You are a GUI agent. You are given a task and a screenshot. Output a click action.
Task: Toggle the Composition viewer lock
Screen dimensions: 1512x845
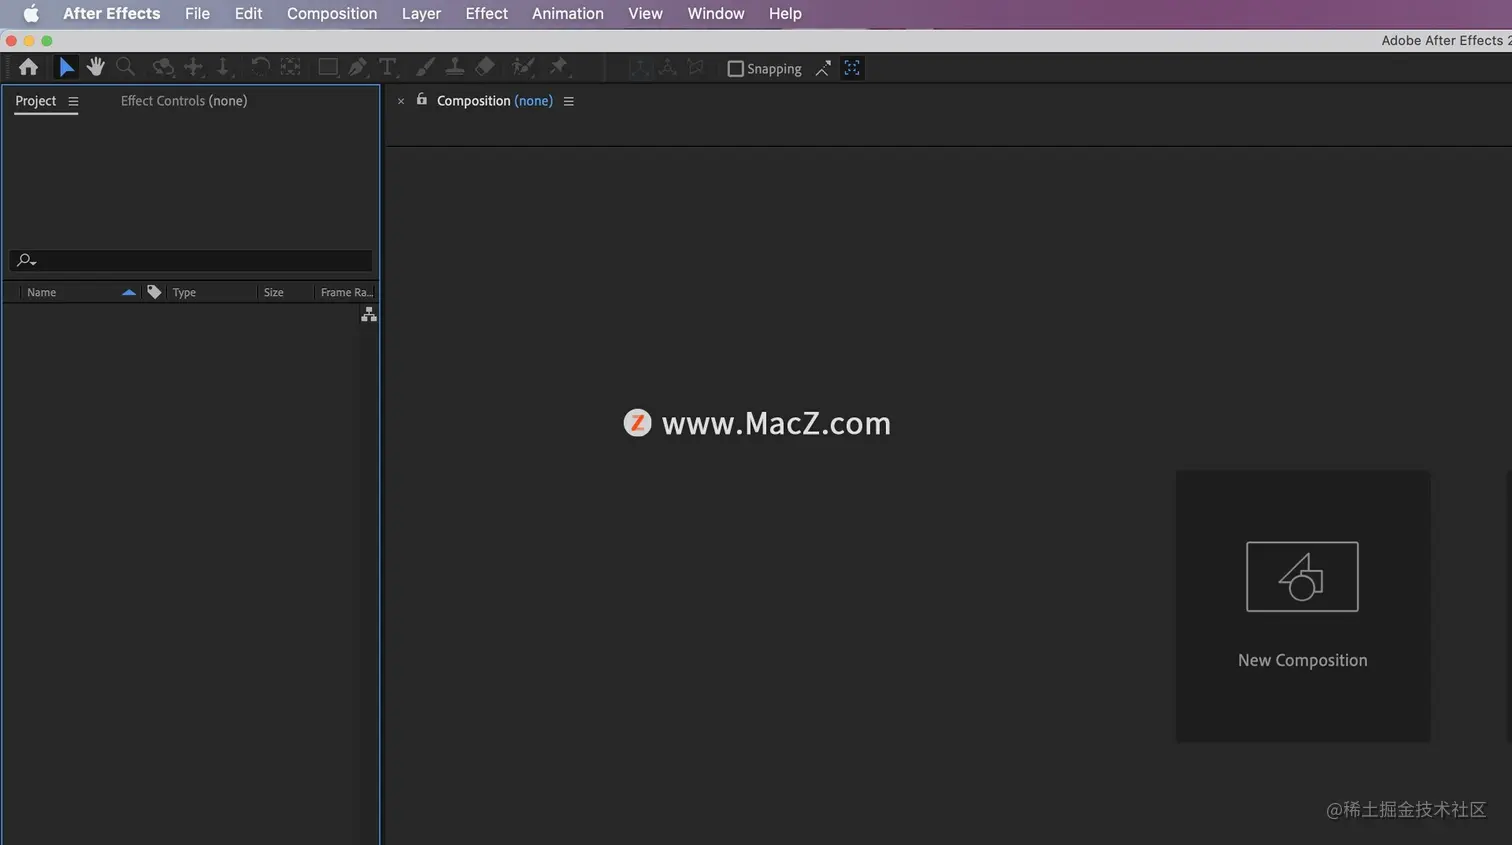[x=422, y=99]
